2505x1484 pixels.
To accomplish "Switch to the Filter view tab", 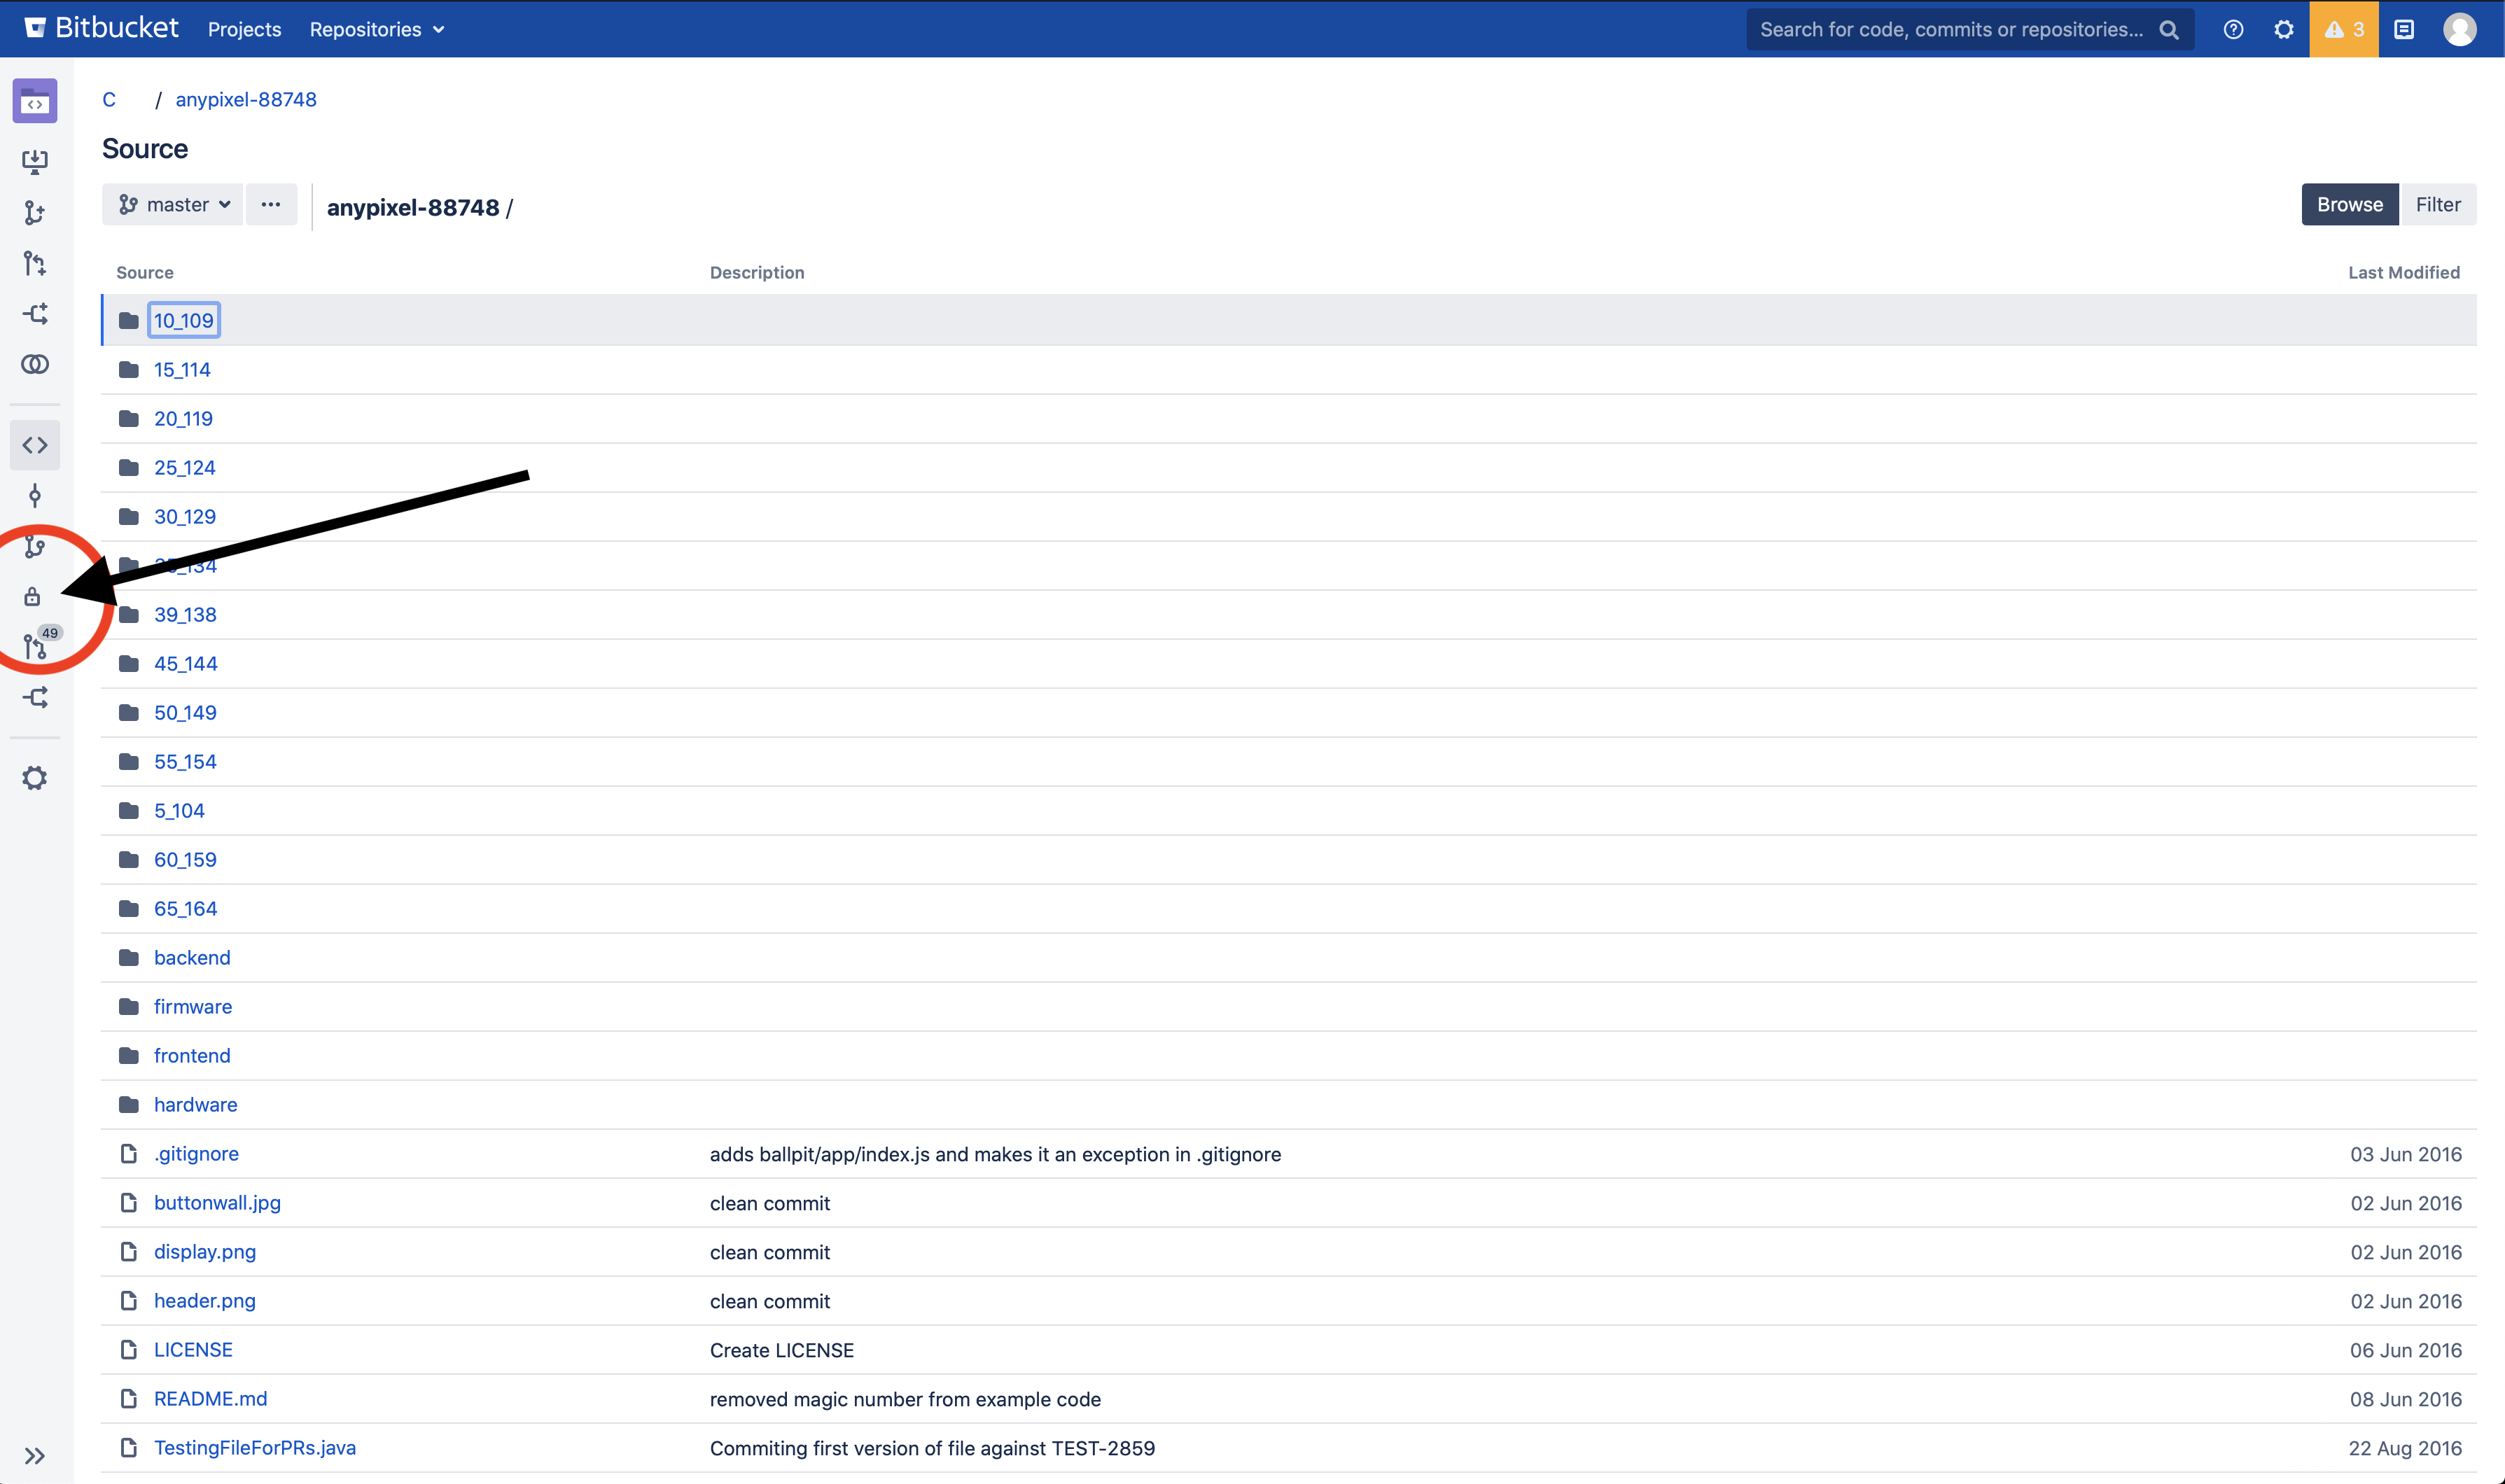I will tap(2437, 205).
